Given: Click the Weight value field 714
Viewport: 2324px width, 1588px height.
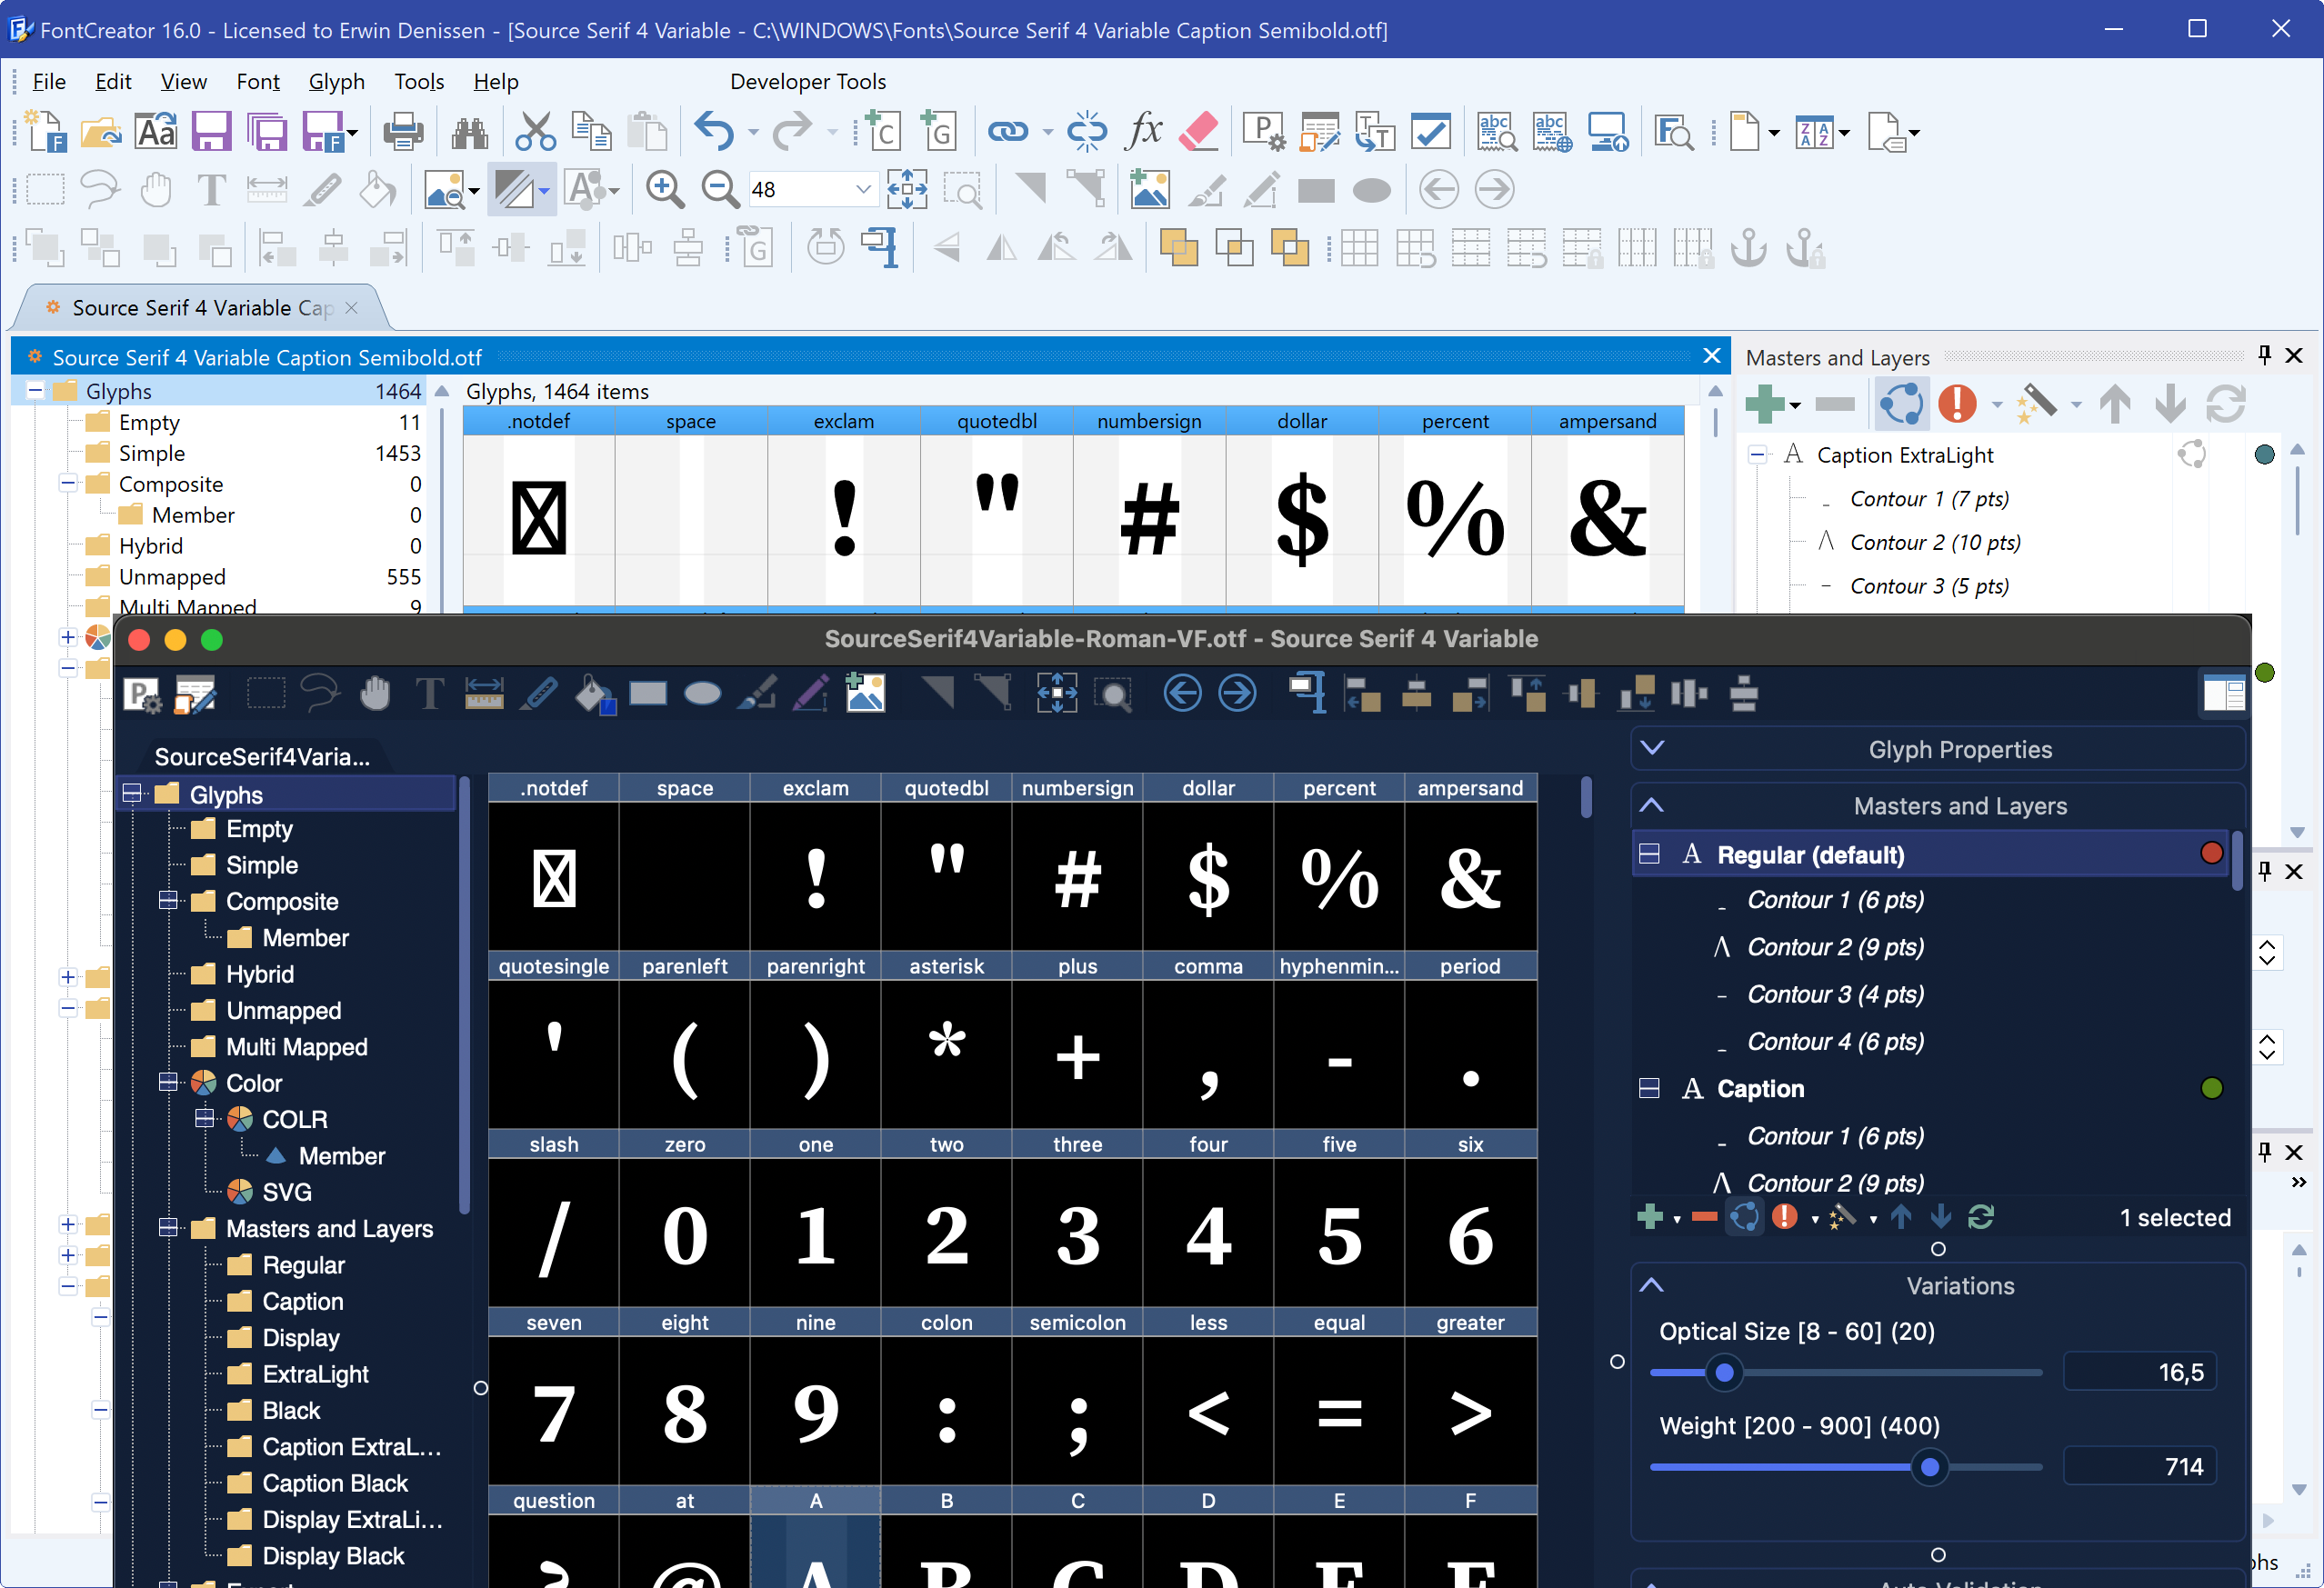Looking at the screenshot, I should pyautogui.click(x=2140, y=1467).
